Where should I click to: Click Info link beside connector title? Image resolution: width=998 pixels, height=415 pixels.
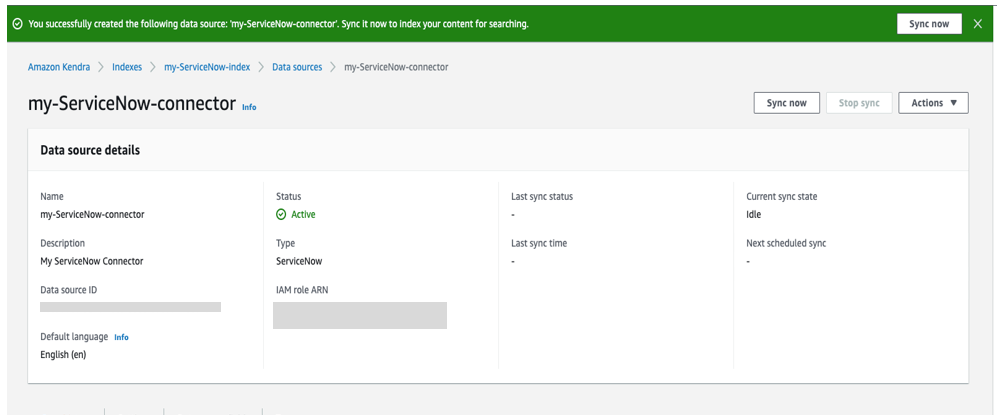coord(249,108)
